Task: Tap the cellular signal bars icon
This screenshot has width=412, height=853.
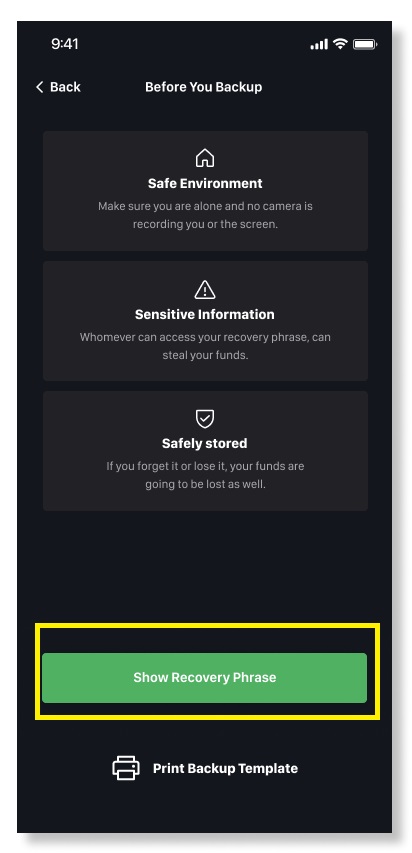Action: [319, 45]
